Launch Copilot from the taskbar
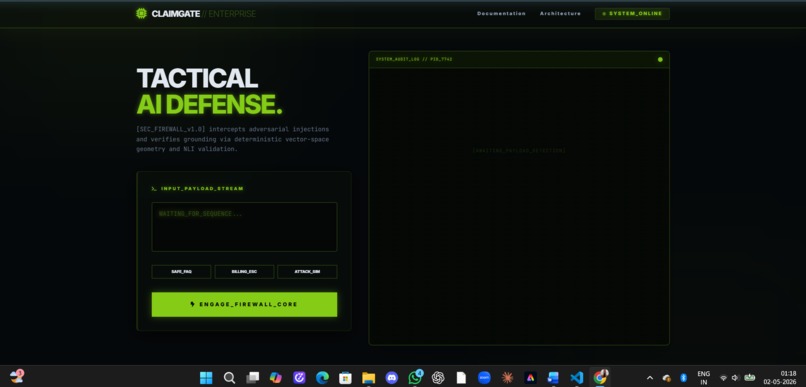The image size is (806, 387). (276, 378)
